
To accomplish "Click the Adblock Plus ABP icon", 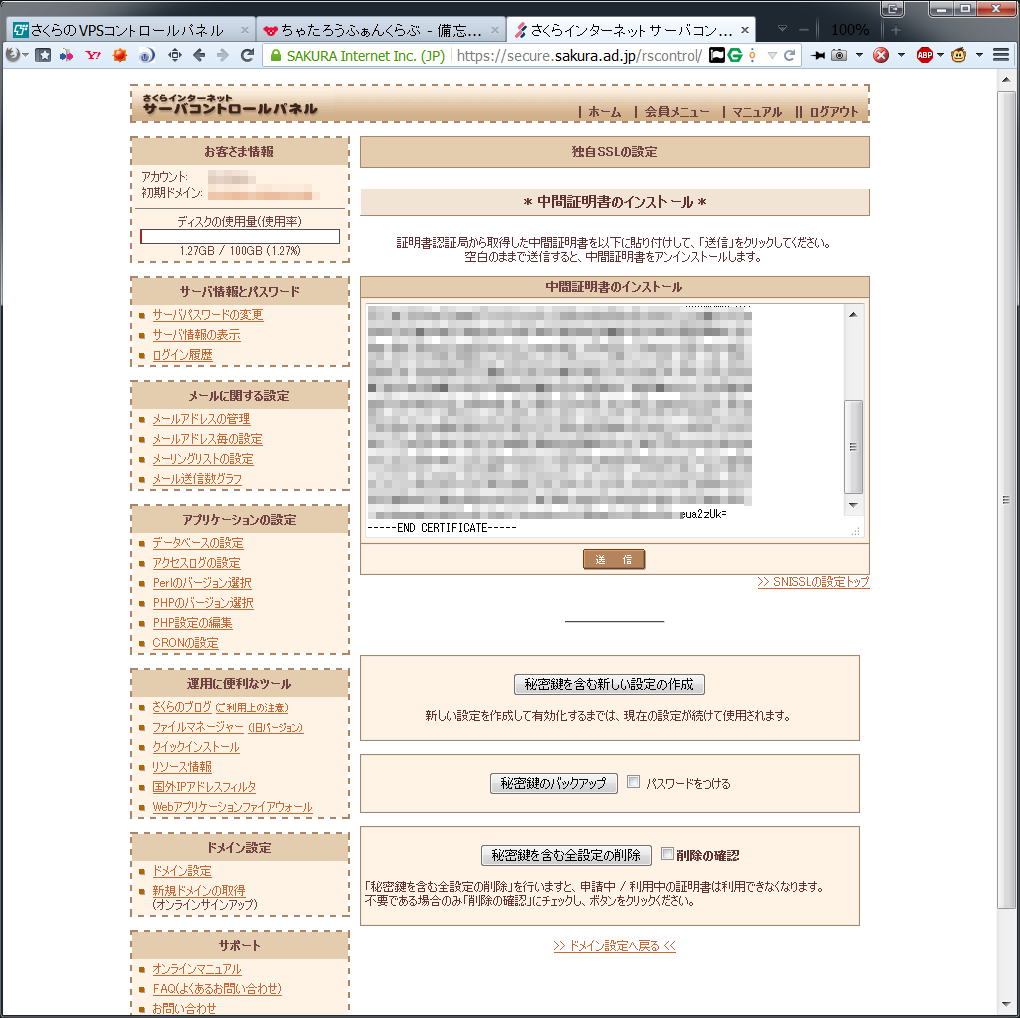I will (x=924, y=55).
